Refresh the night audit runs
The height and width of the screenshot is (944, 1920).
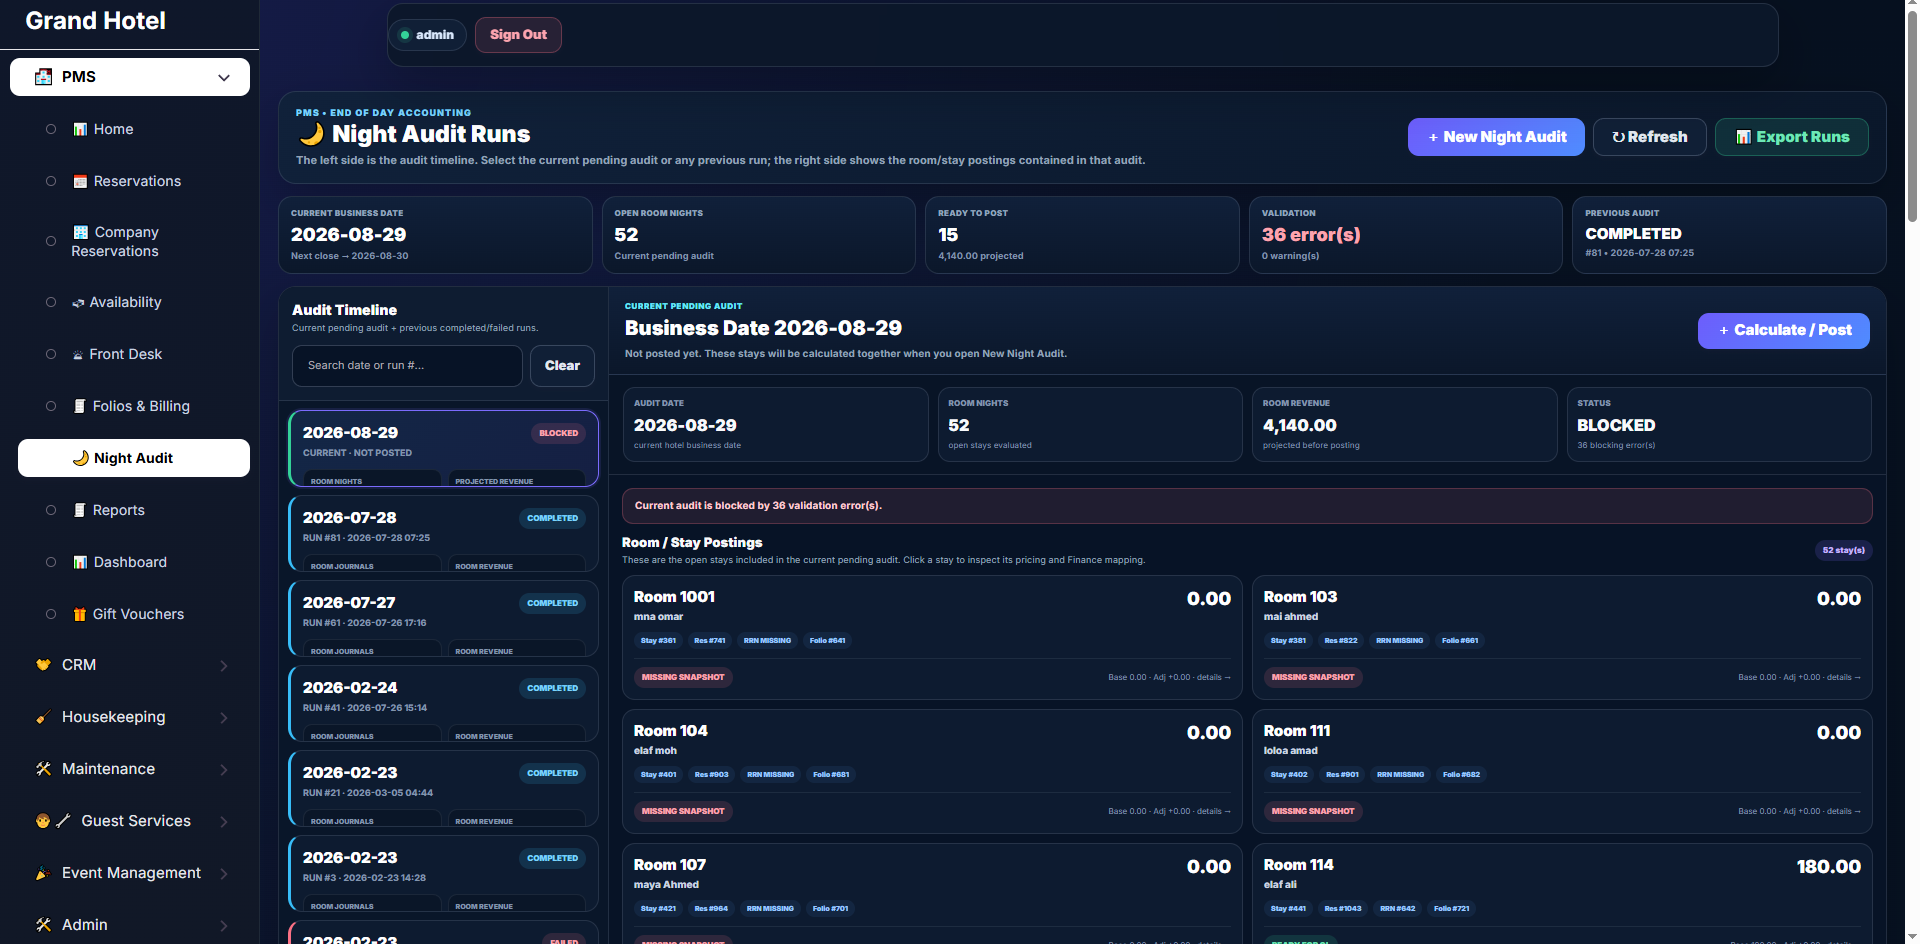[1650, 137]
